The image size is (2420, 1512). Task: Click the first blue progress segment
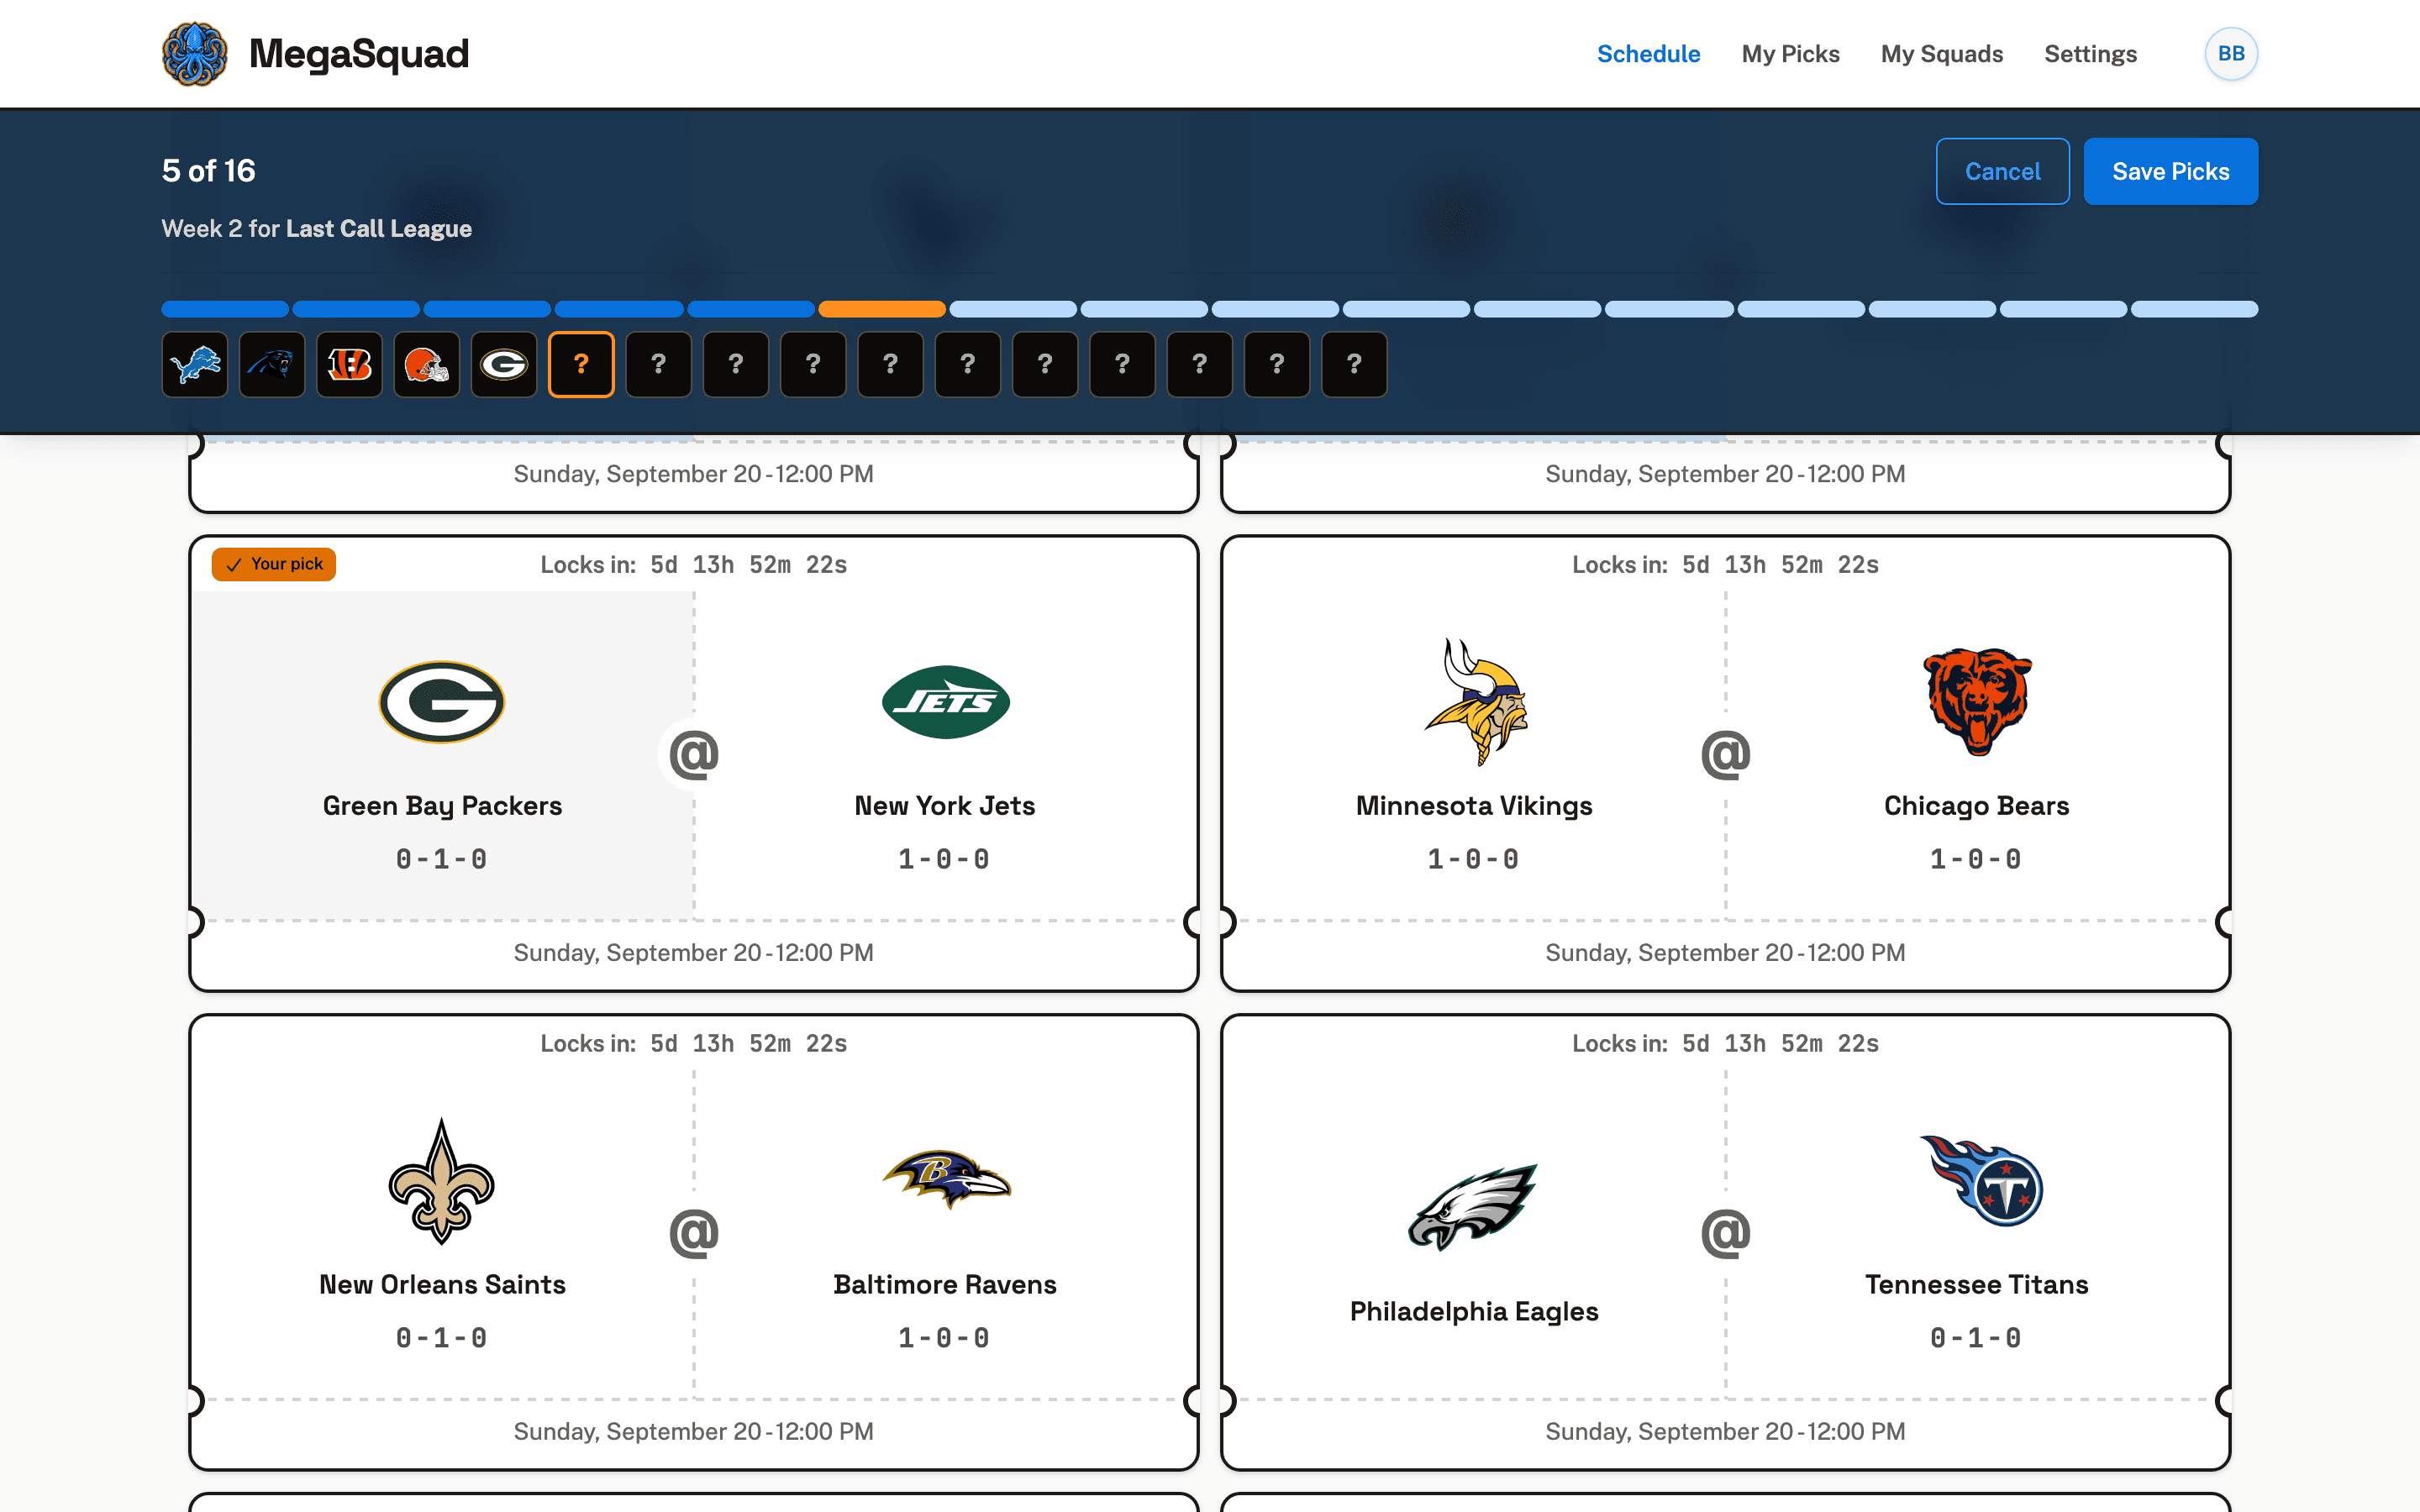225,309
